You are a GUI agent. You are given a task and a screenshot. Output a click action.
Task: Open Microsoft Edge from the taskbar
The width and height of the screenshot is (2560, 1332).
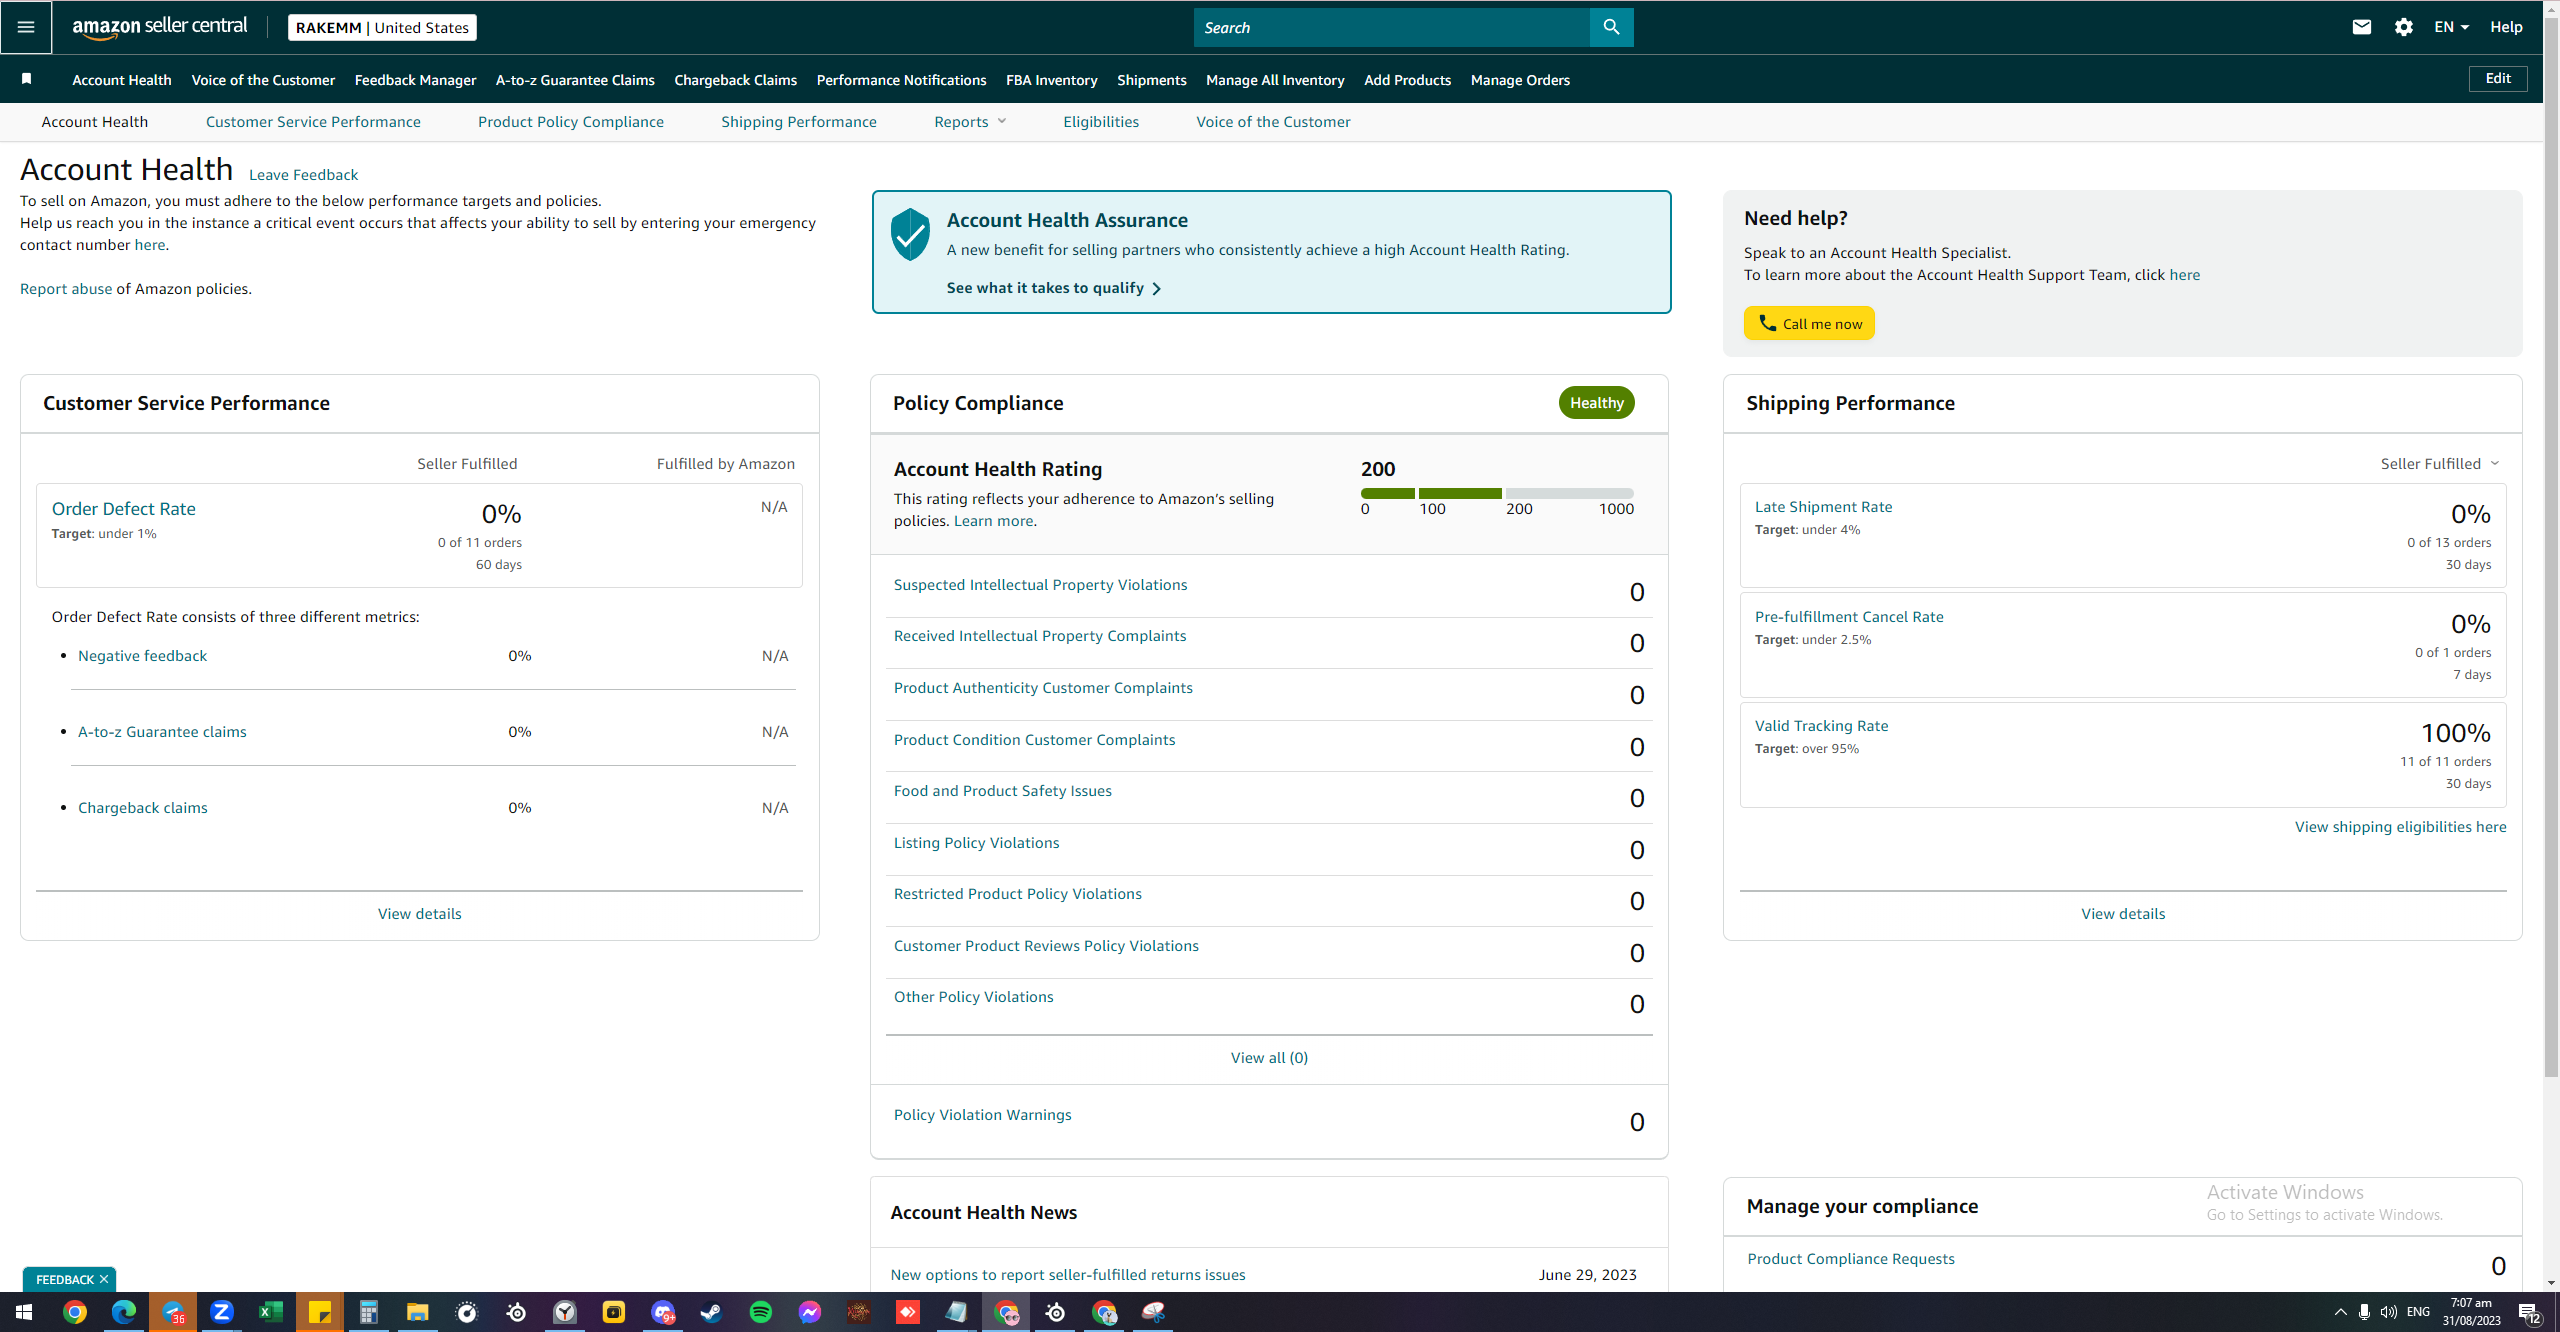[124, 1312]
